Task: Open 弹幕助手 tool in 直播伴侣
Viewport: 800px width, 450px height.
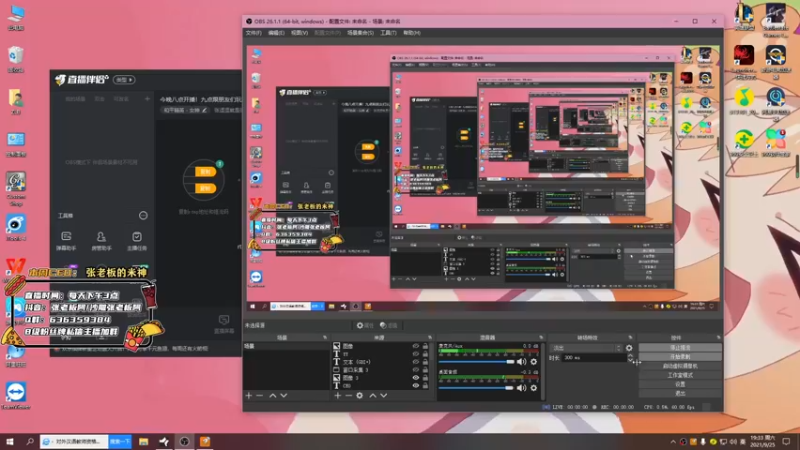Action: (66, 241)
